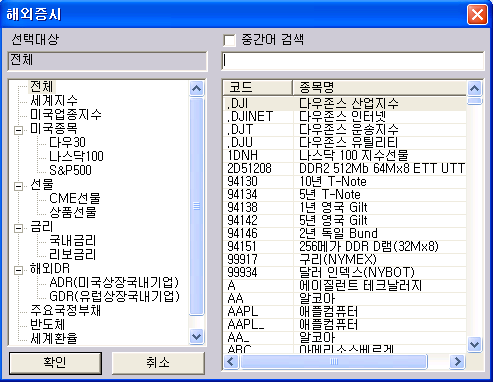Image resolution: width=493 pixels, height=382 pixels.
Task: Select the AA 알코아 row
Action: click(x=345, y=299)
